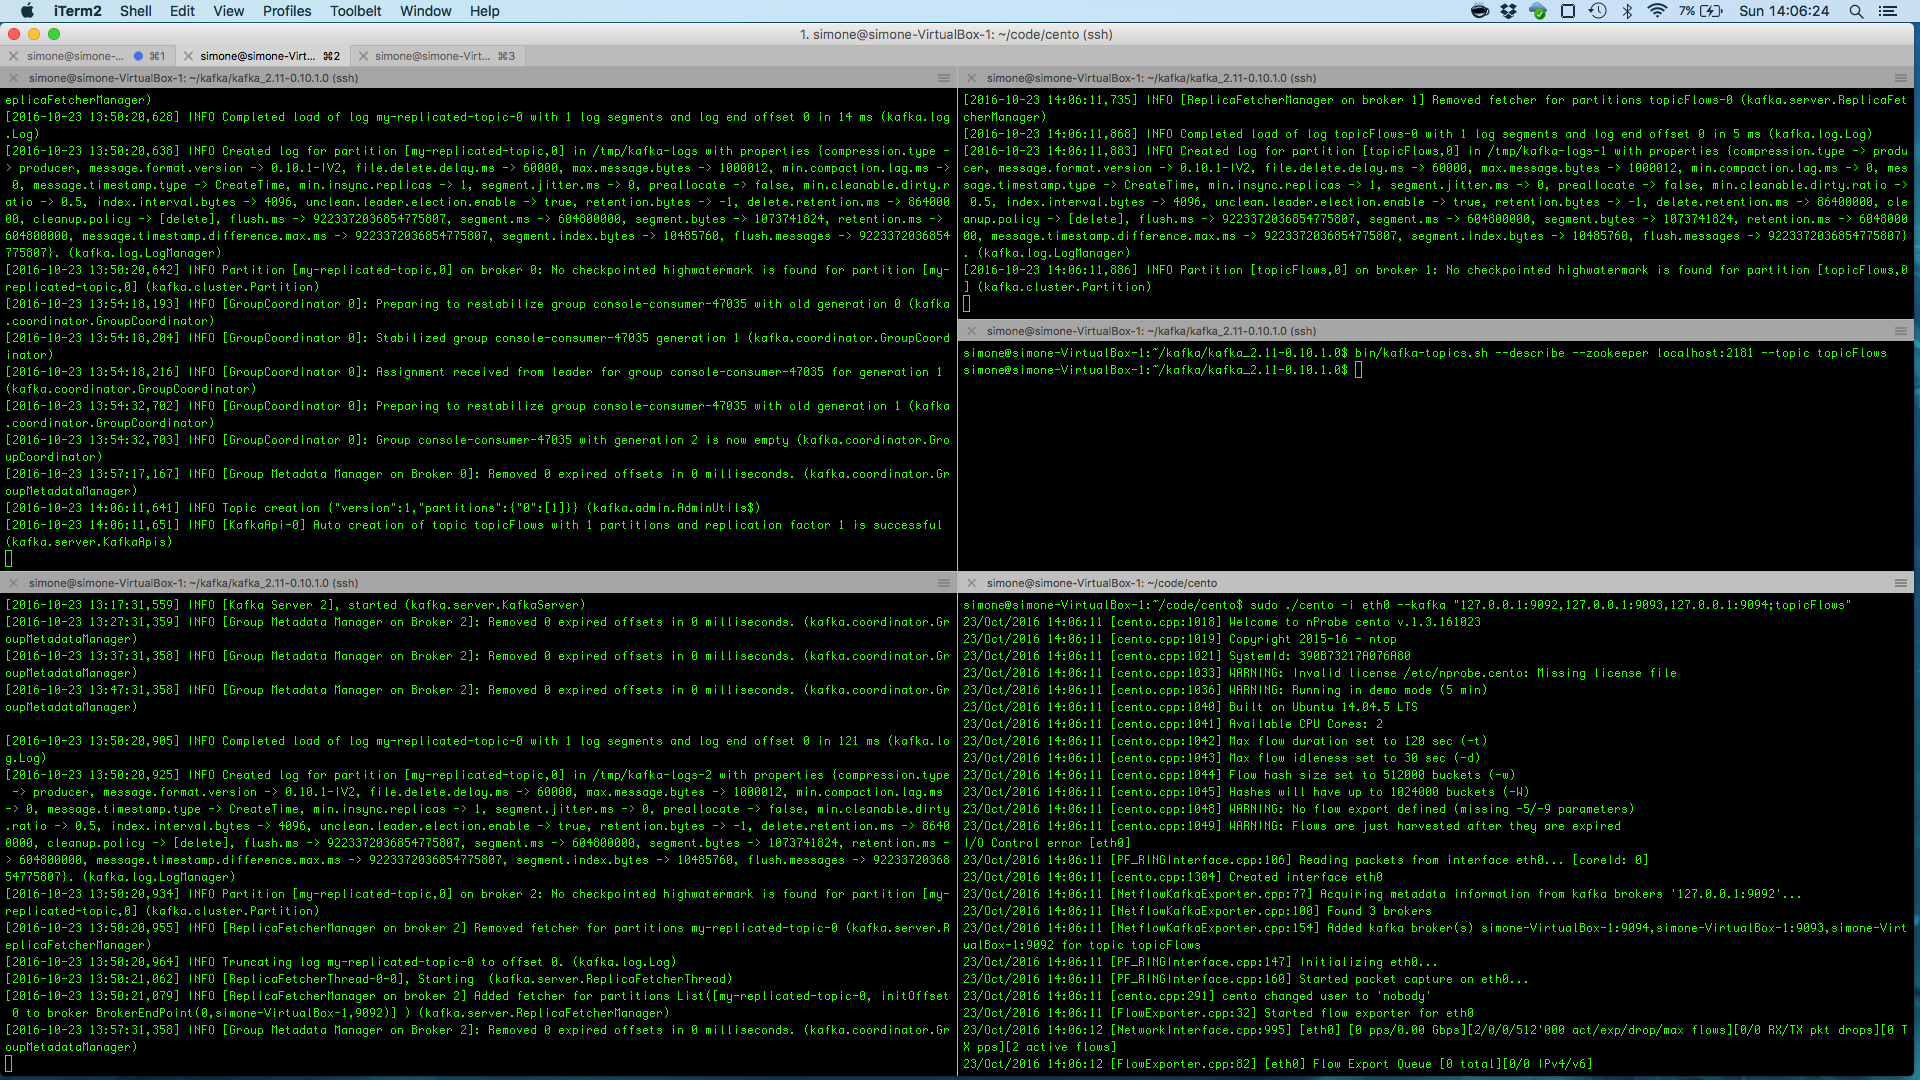Viewport: 1920px width, 1080px height.
Task: Open Time Machine status icon
Action: (x=1598, y=11)
